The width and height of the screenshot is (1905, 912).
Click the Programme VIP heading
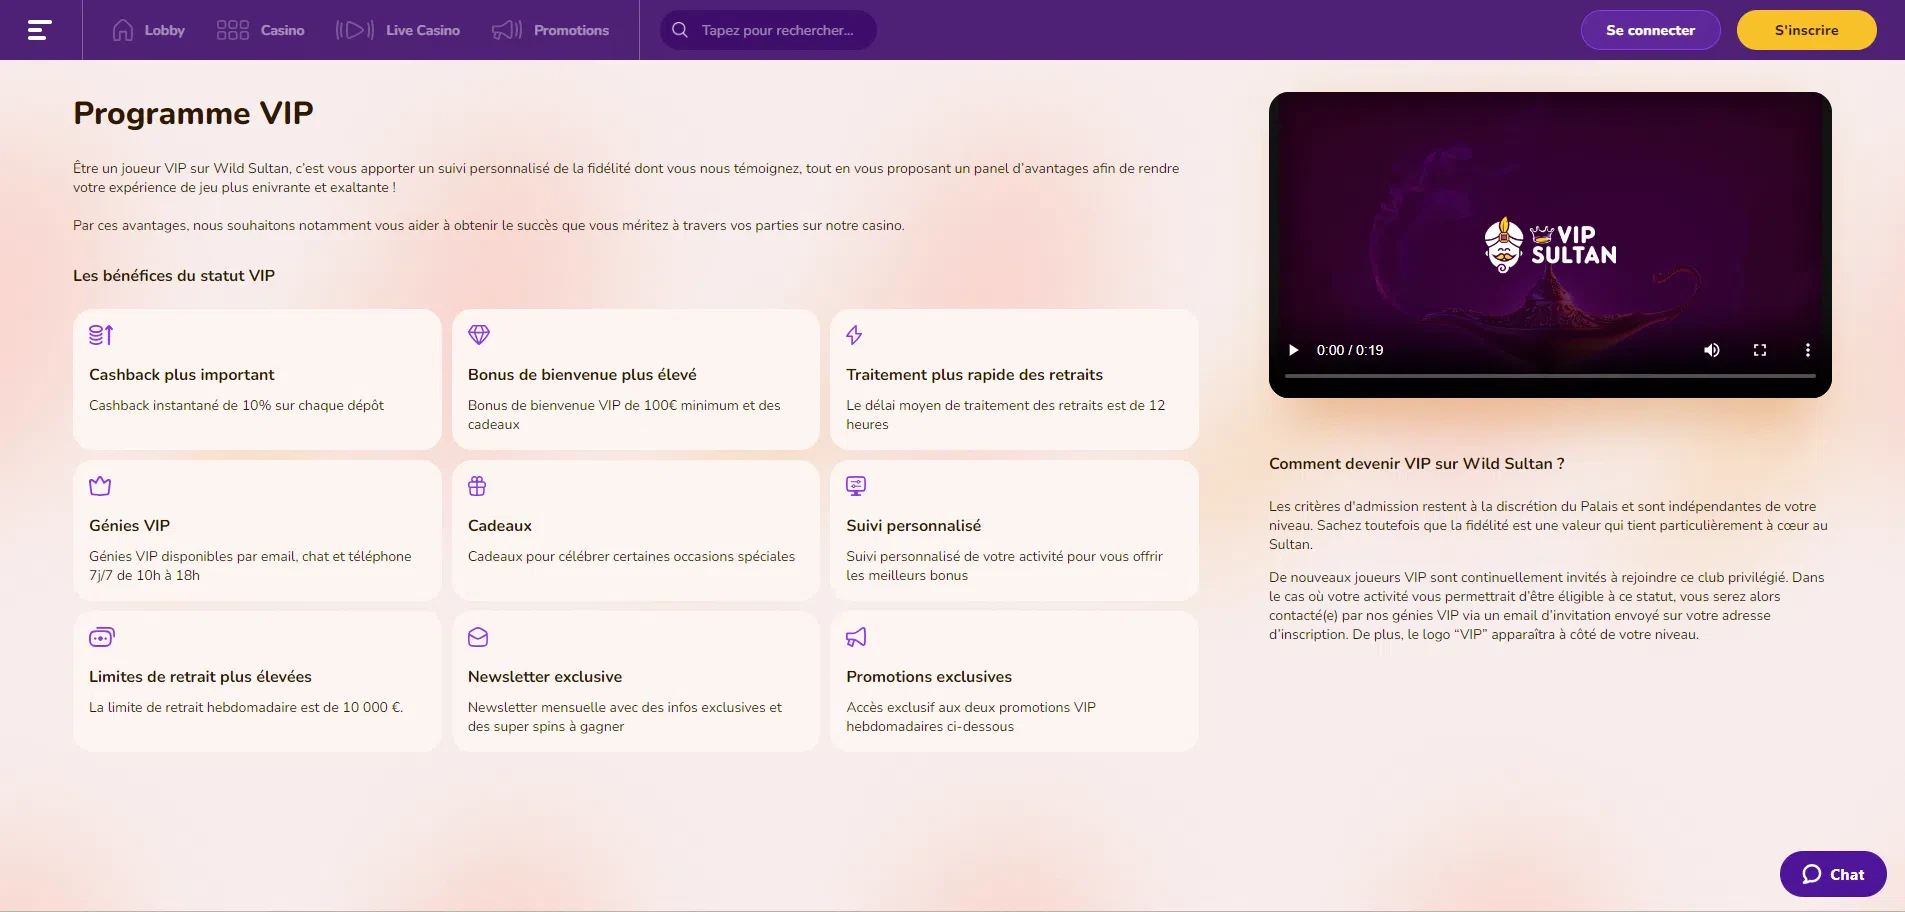(x=193, y=113)
